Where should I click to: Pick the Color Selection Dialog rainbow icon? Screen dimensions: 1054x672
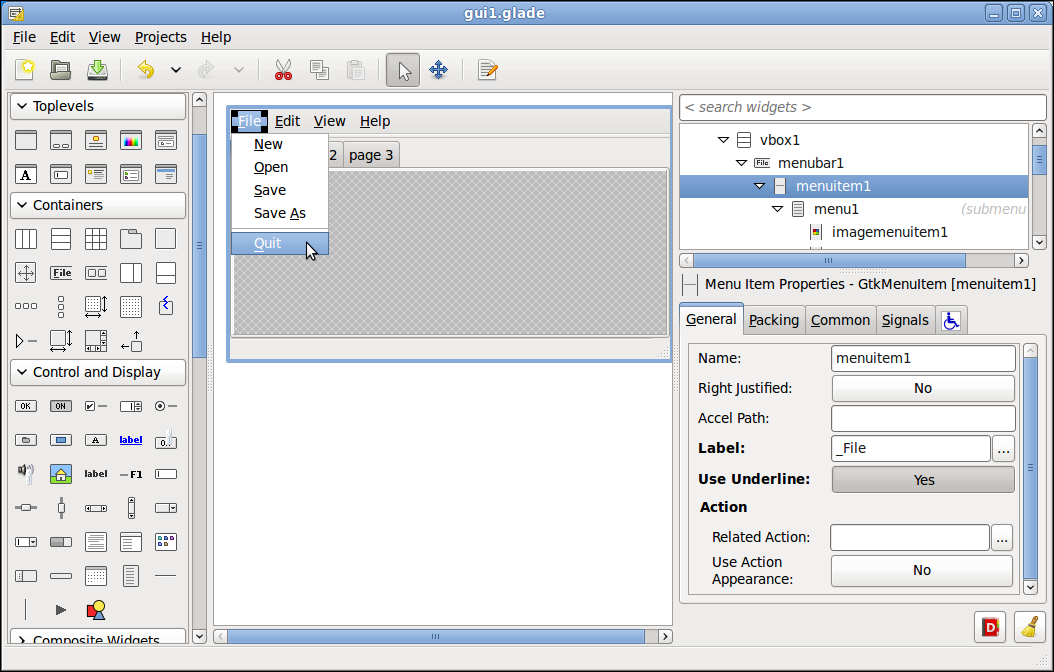coord(131,140)
